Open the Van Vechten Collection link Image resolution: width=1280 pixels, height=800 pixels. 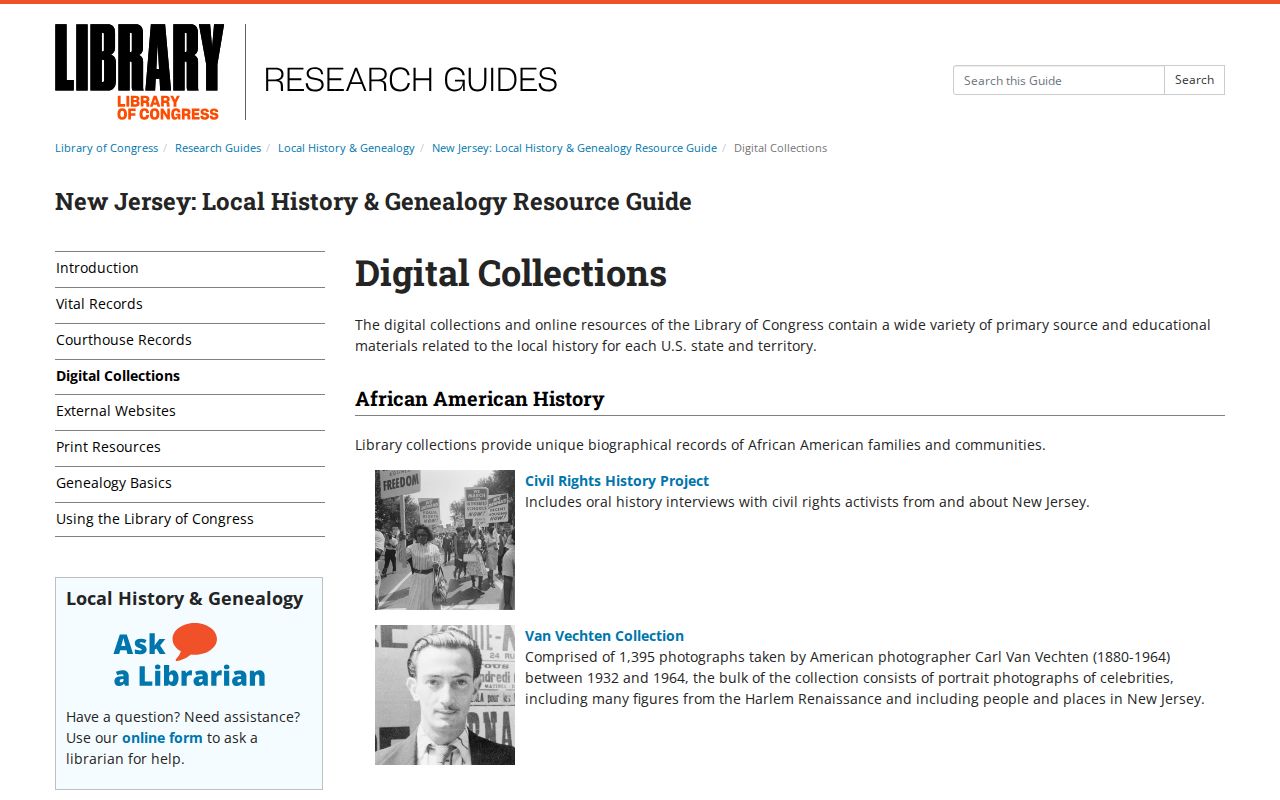(x=604, y=636)
